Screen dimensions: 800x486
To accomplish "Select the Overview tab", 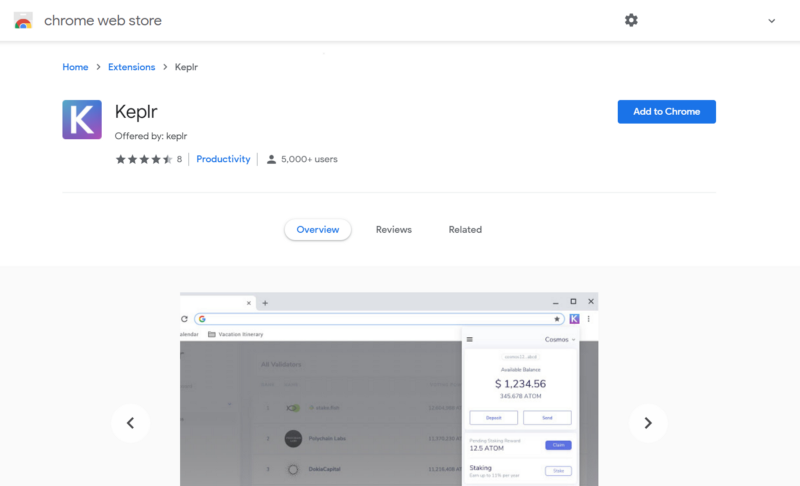I will coord(317,229).
